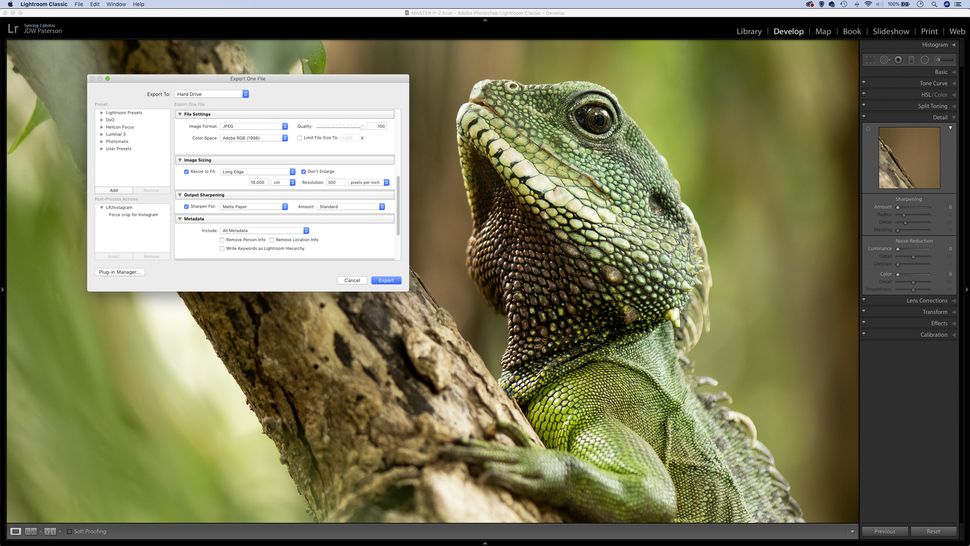Screen dimensions: 970x546
Task: Open the Color Space dropdown
Action: point(254,138)
